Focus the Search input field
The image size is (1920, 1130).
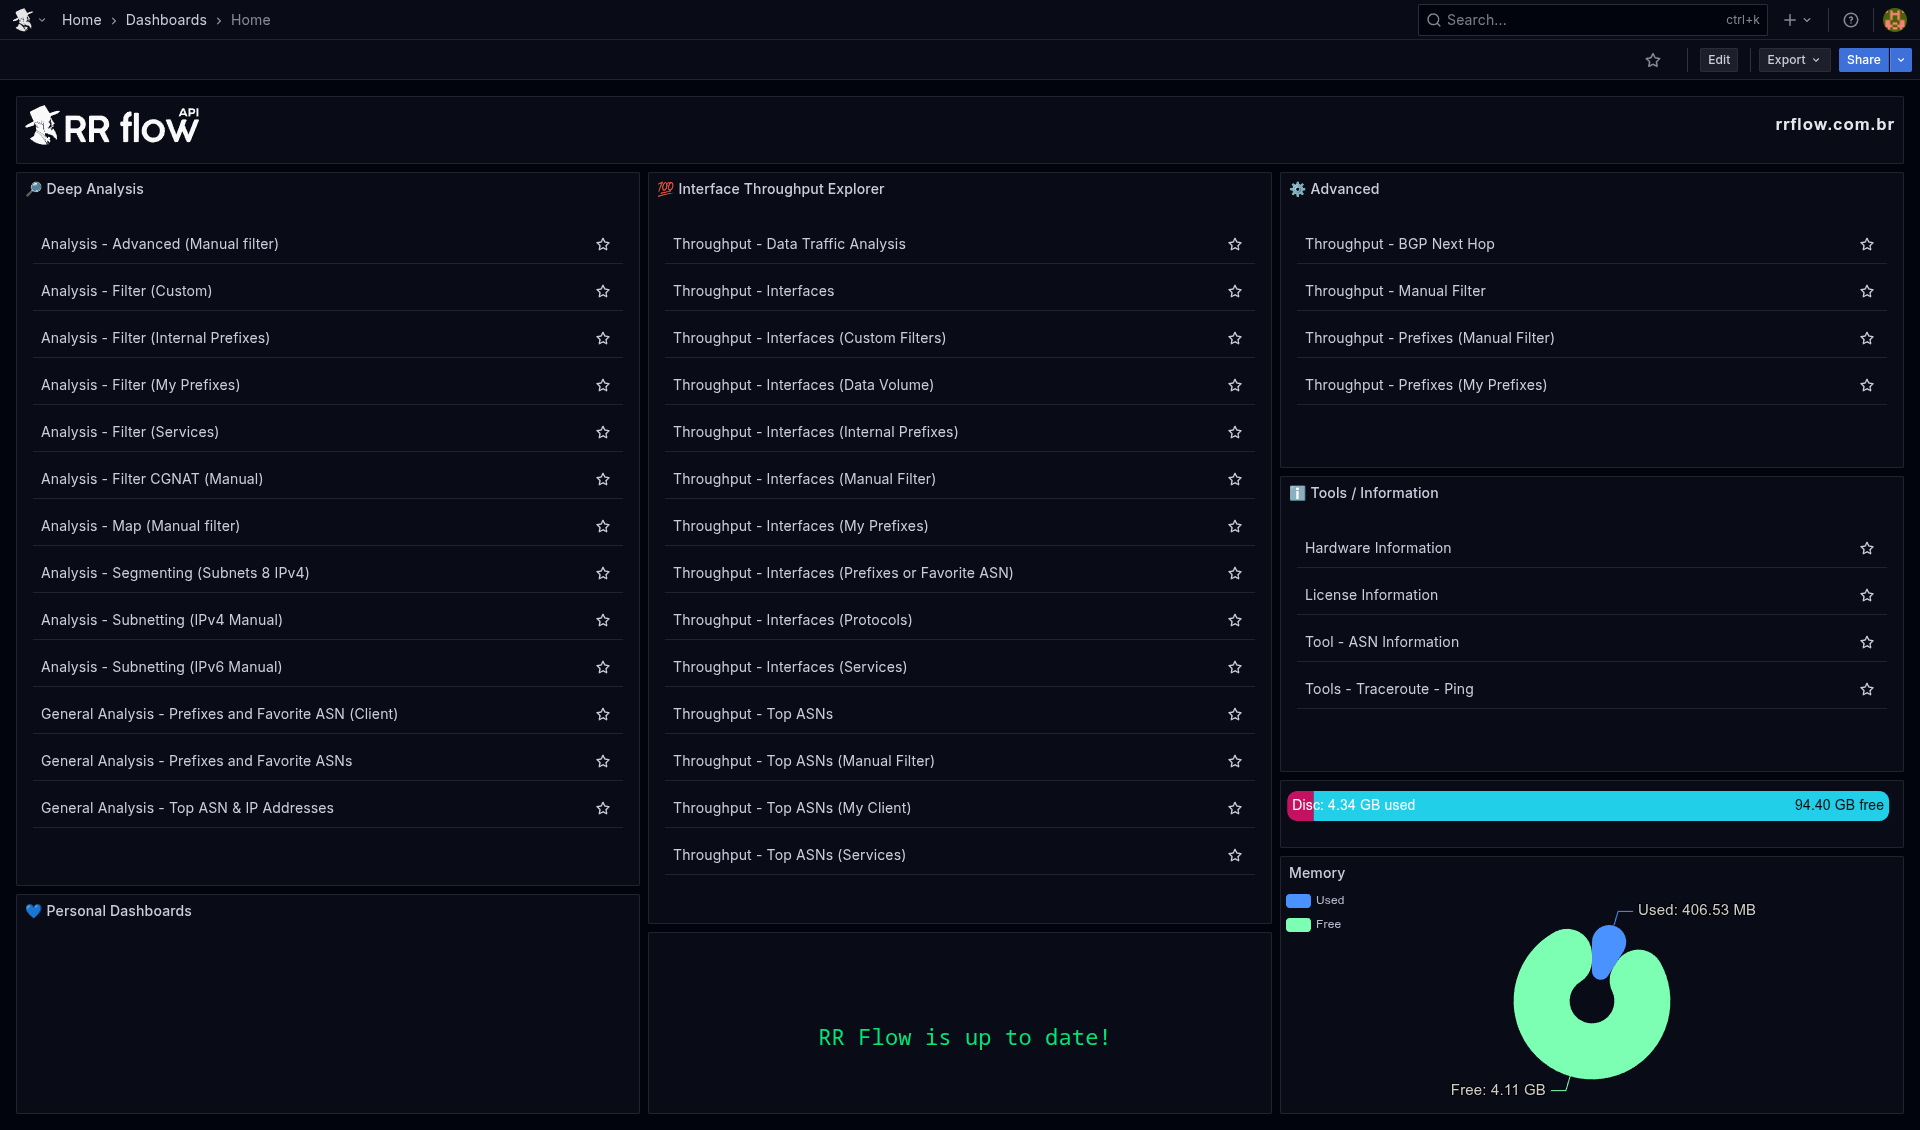(x=1592, y=20)
